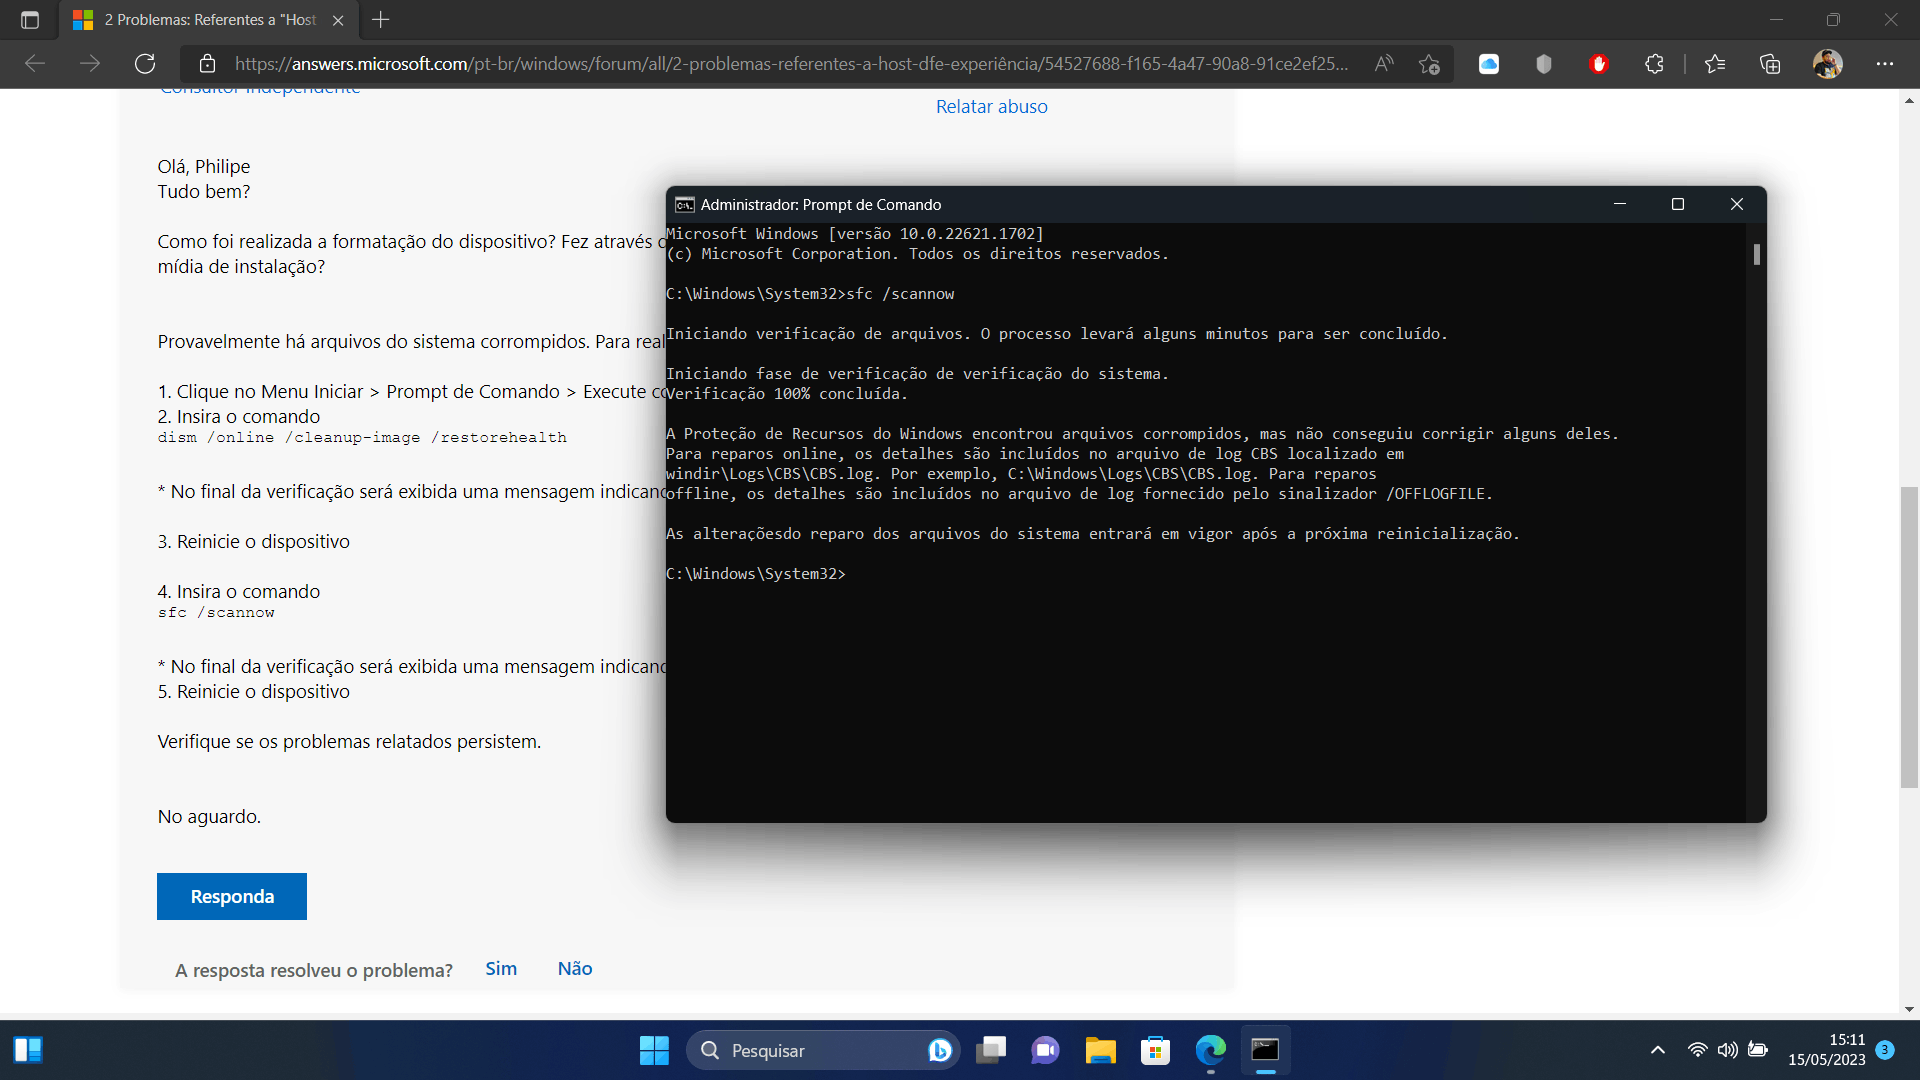This screenshot has width=1920, height=1080.
Task: Open the browser Extensions puzzle icon
Action: pos(1654,64)
